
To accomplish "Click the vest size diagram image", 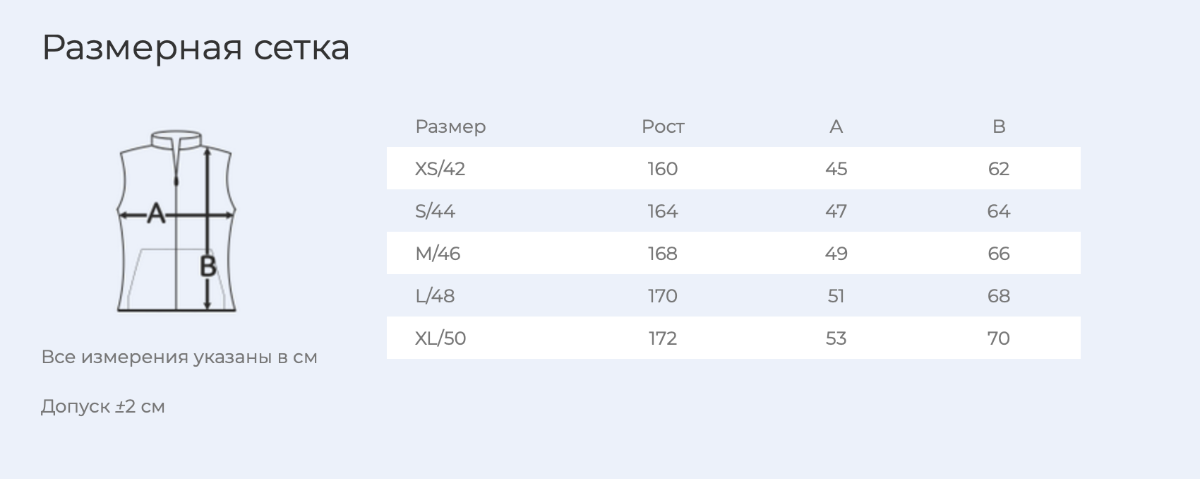I will [178, 221].
